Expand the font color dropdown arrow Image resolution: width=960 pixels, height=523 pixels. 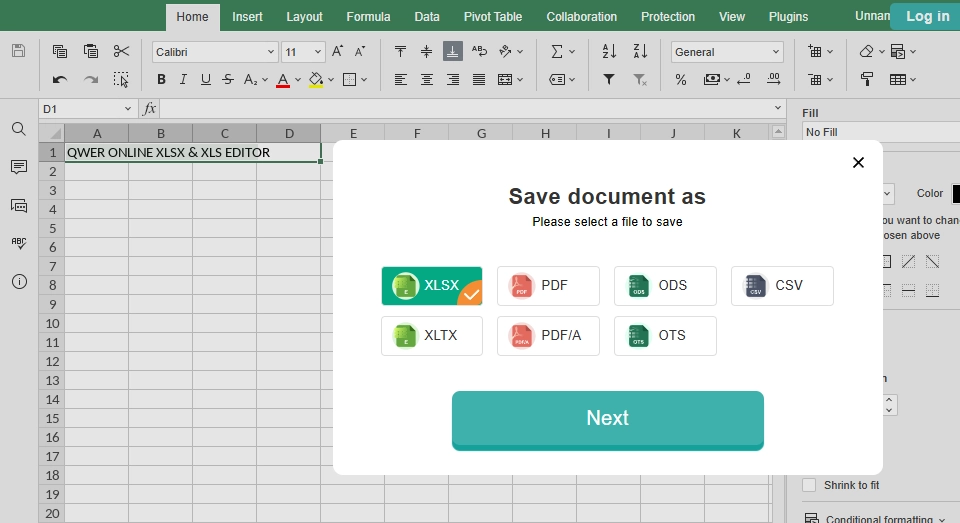[x=298, y=80]
